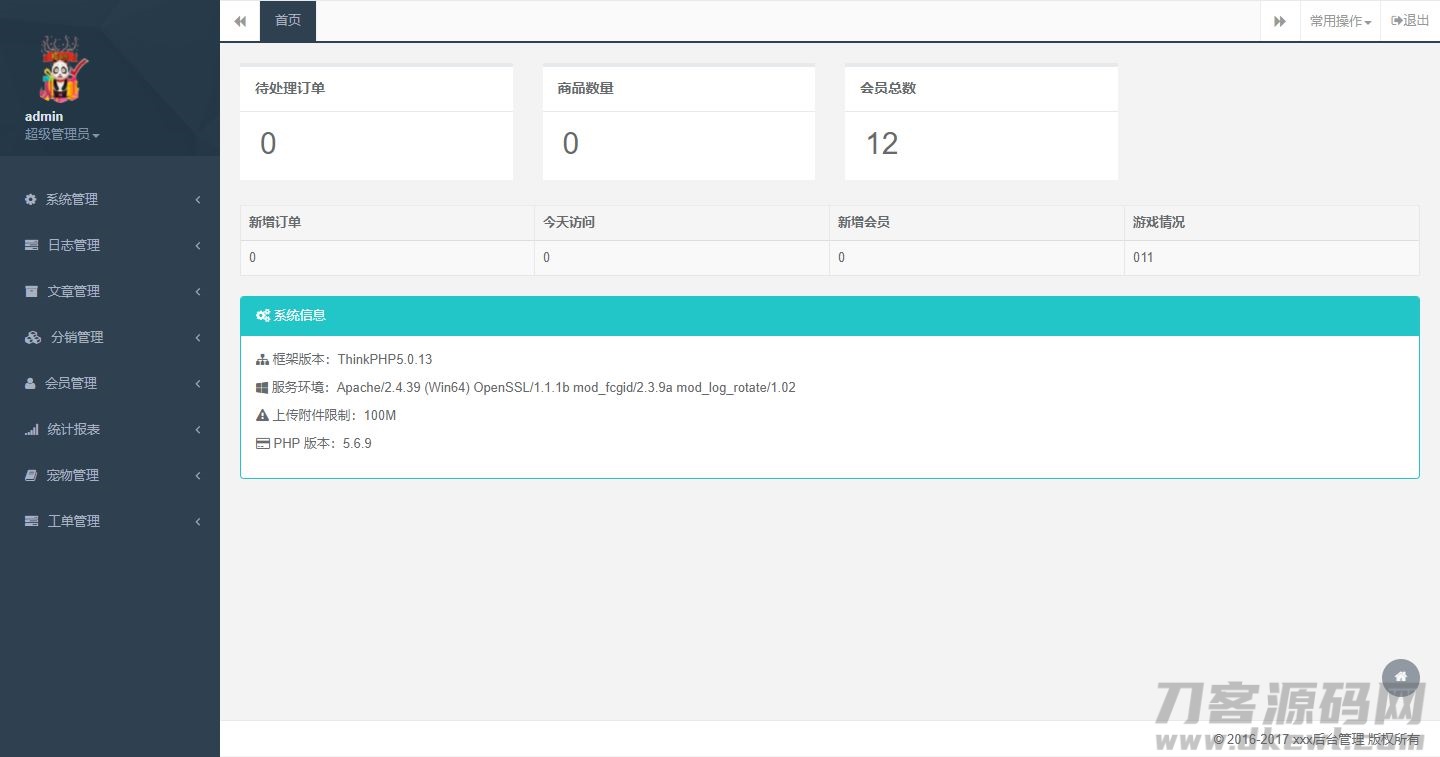1440x757 pixels.
Task: Open the 超级管理员 user dropdown
Action: point(62,134)
